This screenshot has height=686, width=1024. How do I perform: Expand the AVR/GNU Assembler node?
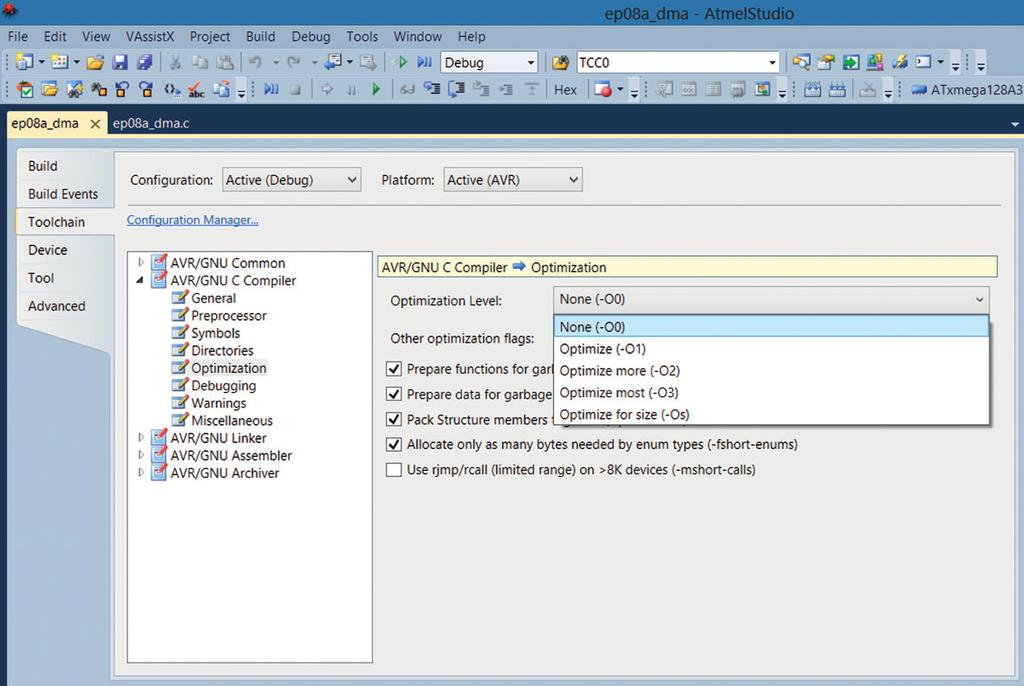point(140,455)
